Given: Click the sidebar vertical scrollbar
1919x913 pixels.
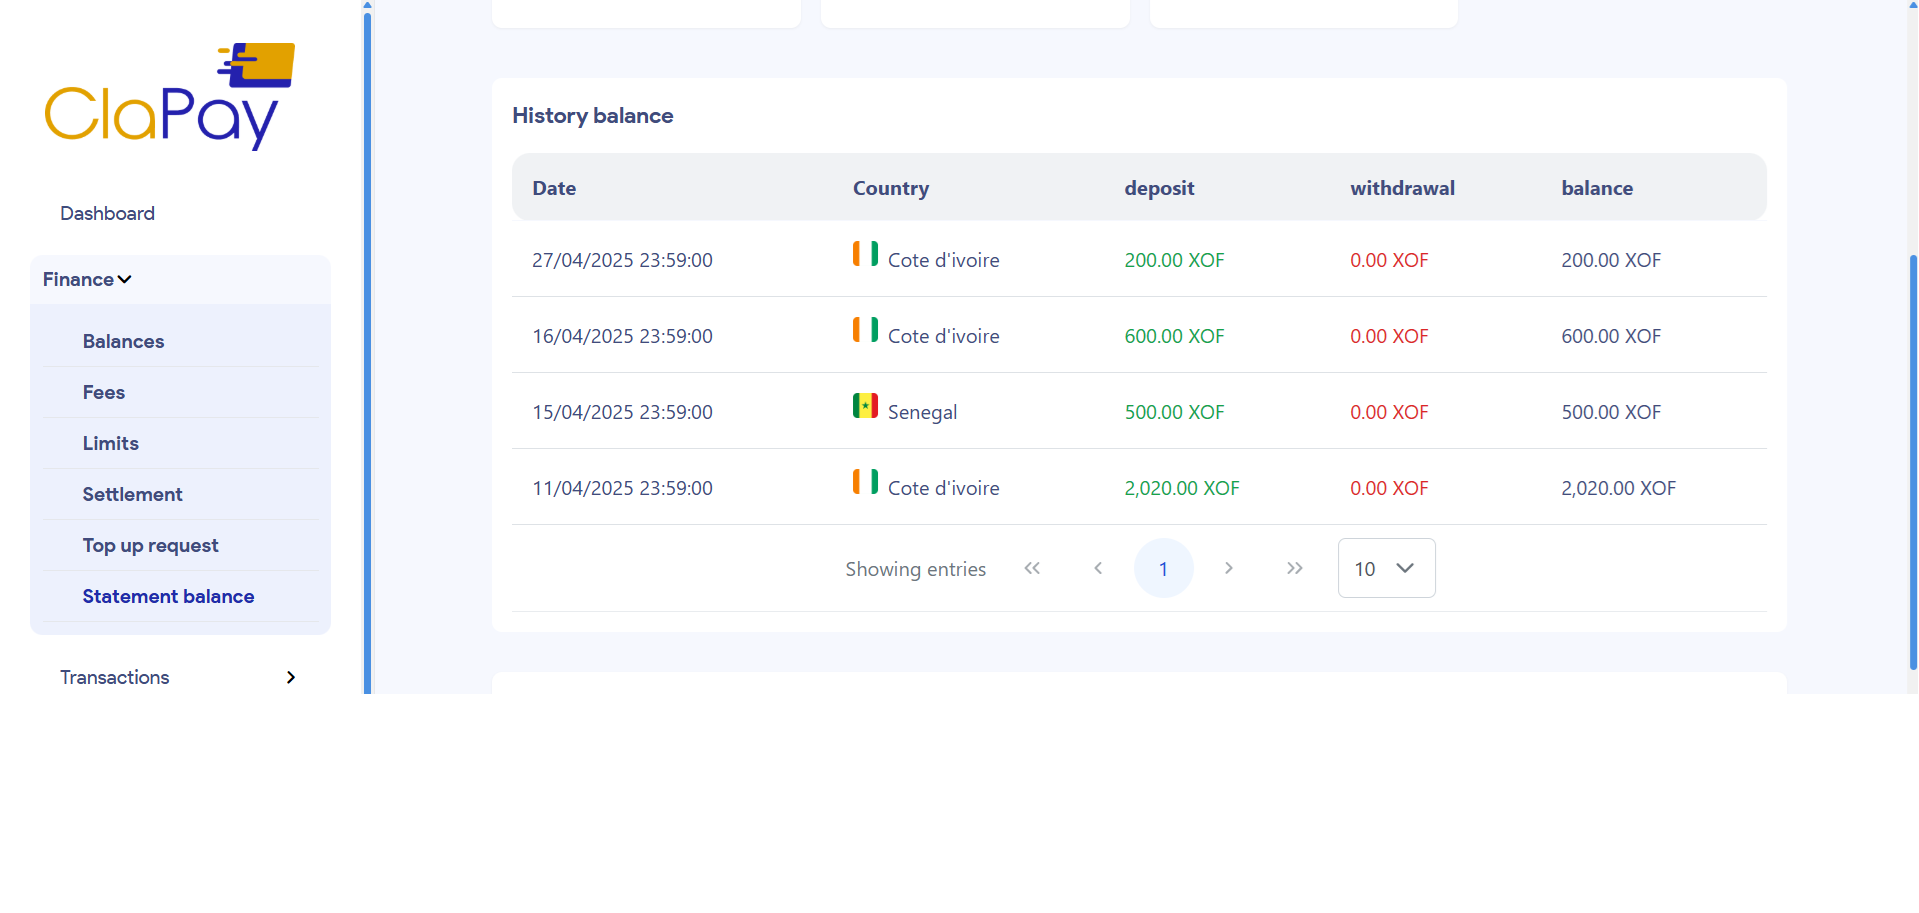Looking at the screenshot, I should click(367, 350).
